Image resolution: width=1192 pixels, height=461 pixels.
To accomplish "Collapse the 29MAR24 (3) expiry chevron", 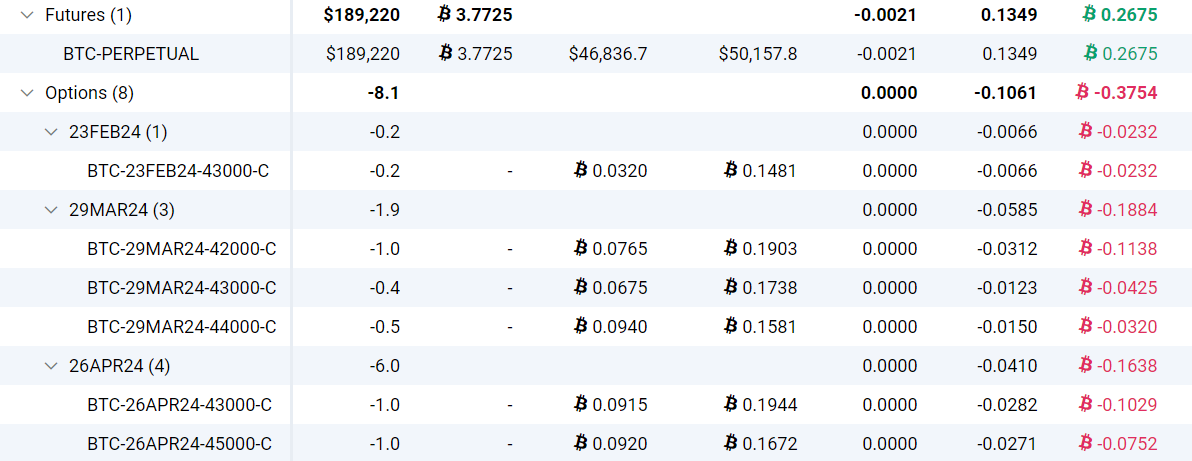I will pyautogui.click(x=51, y=210).
